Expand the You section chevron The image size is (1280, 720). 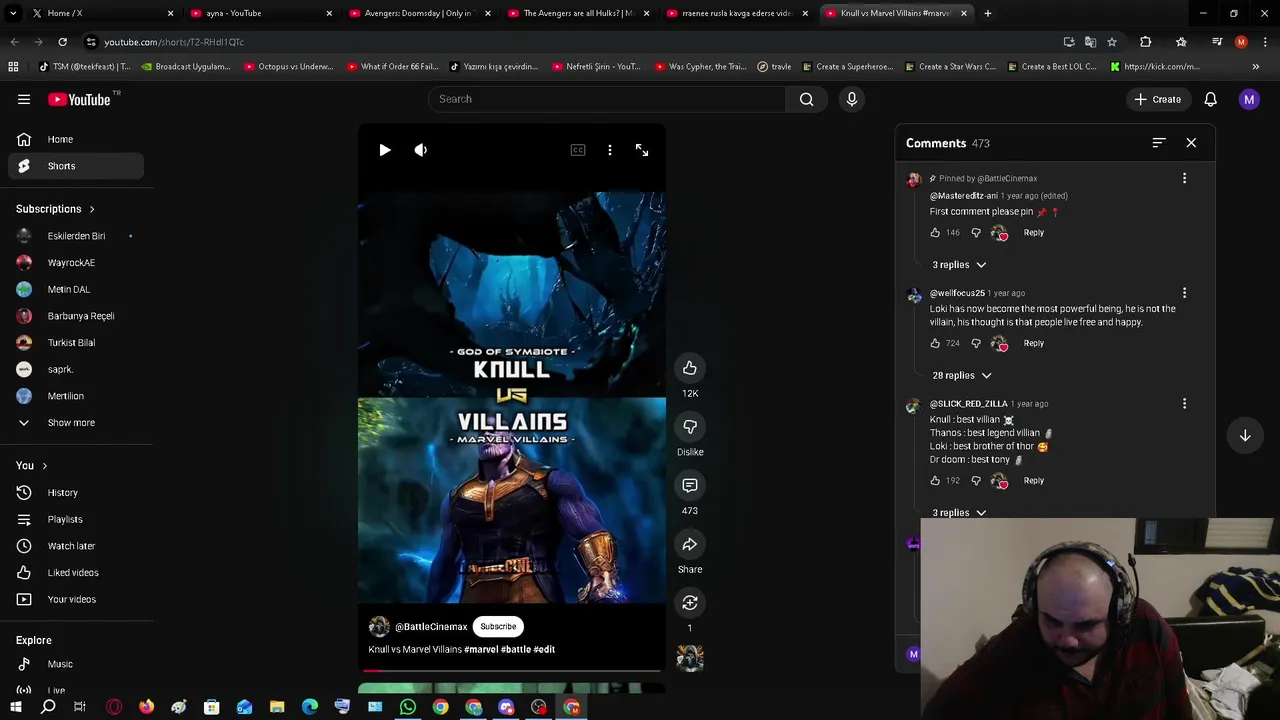(44, 466)
